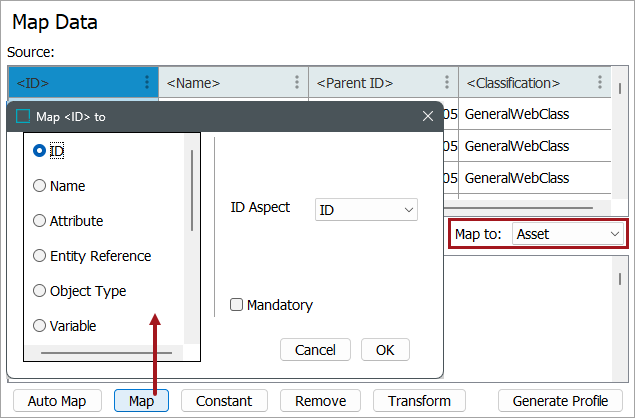635x418 pixels.
Task: Click the first GeneralWebClass cell
Action: 535,114
